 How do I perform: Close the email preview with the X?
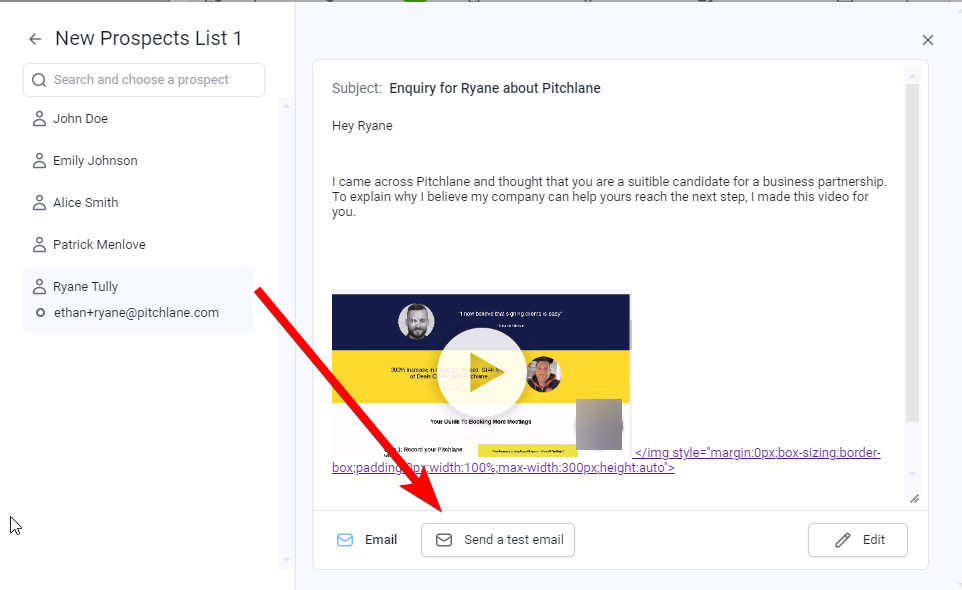click(928, 40)
